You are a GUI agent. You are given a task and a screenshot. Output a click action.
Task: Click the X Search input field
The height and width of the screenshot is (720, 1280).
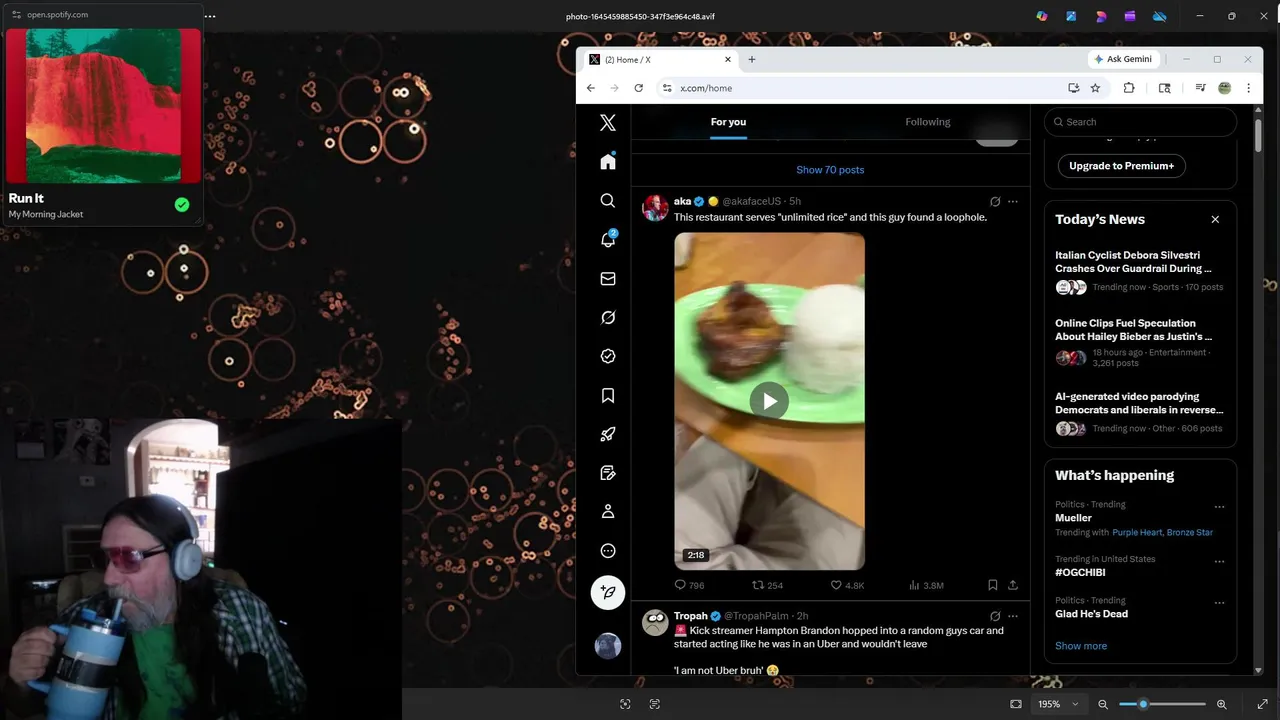[x=1140, y=122]
